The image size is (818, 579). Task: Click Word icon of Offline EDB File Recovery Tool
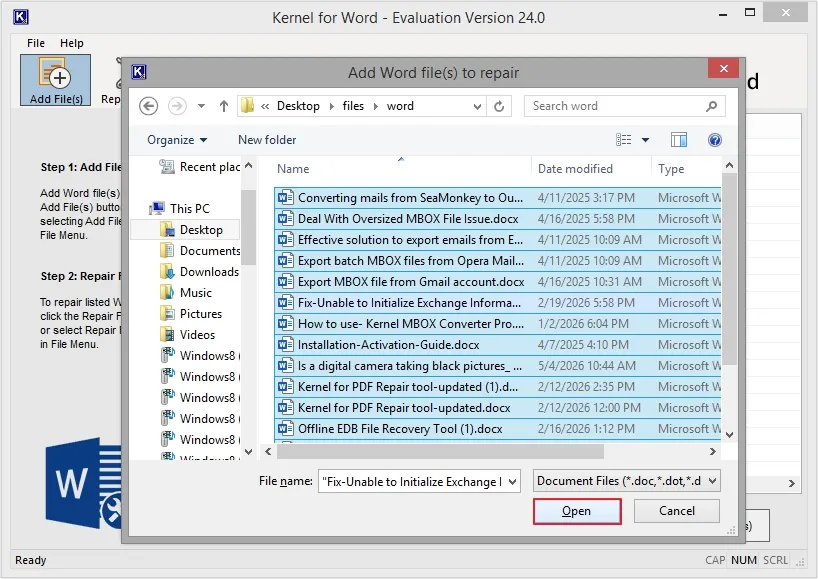pyautogui.click(x=285, y=429)
